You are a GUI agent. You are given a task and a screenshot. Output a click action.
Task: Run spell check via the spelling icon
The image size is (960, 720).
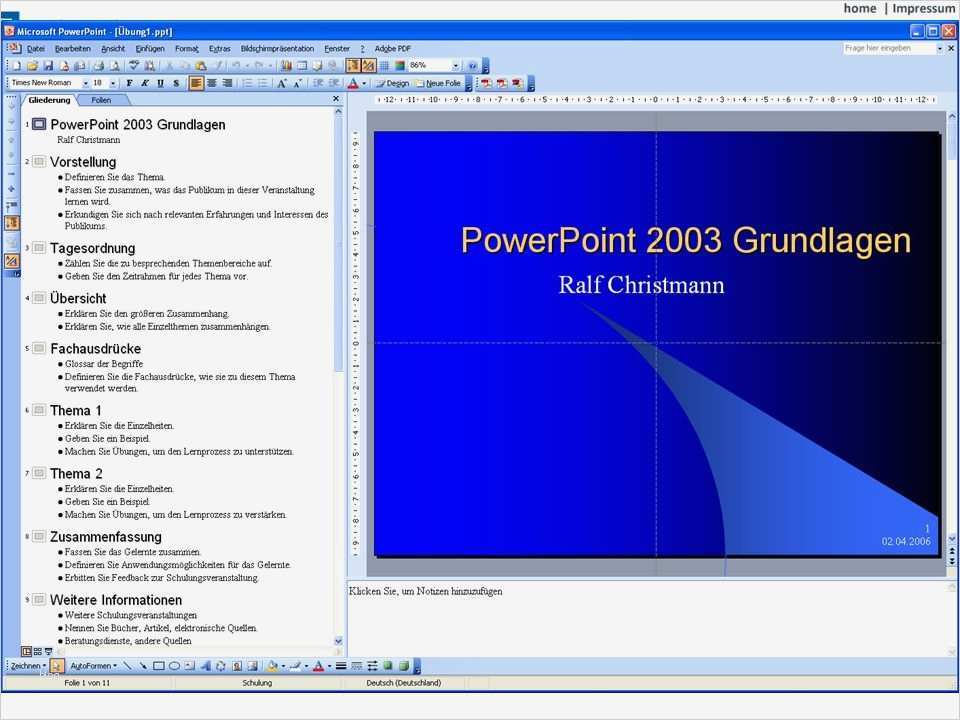tap(134, 66)
